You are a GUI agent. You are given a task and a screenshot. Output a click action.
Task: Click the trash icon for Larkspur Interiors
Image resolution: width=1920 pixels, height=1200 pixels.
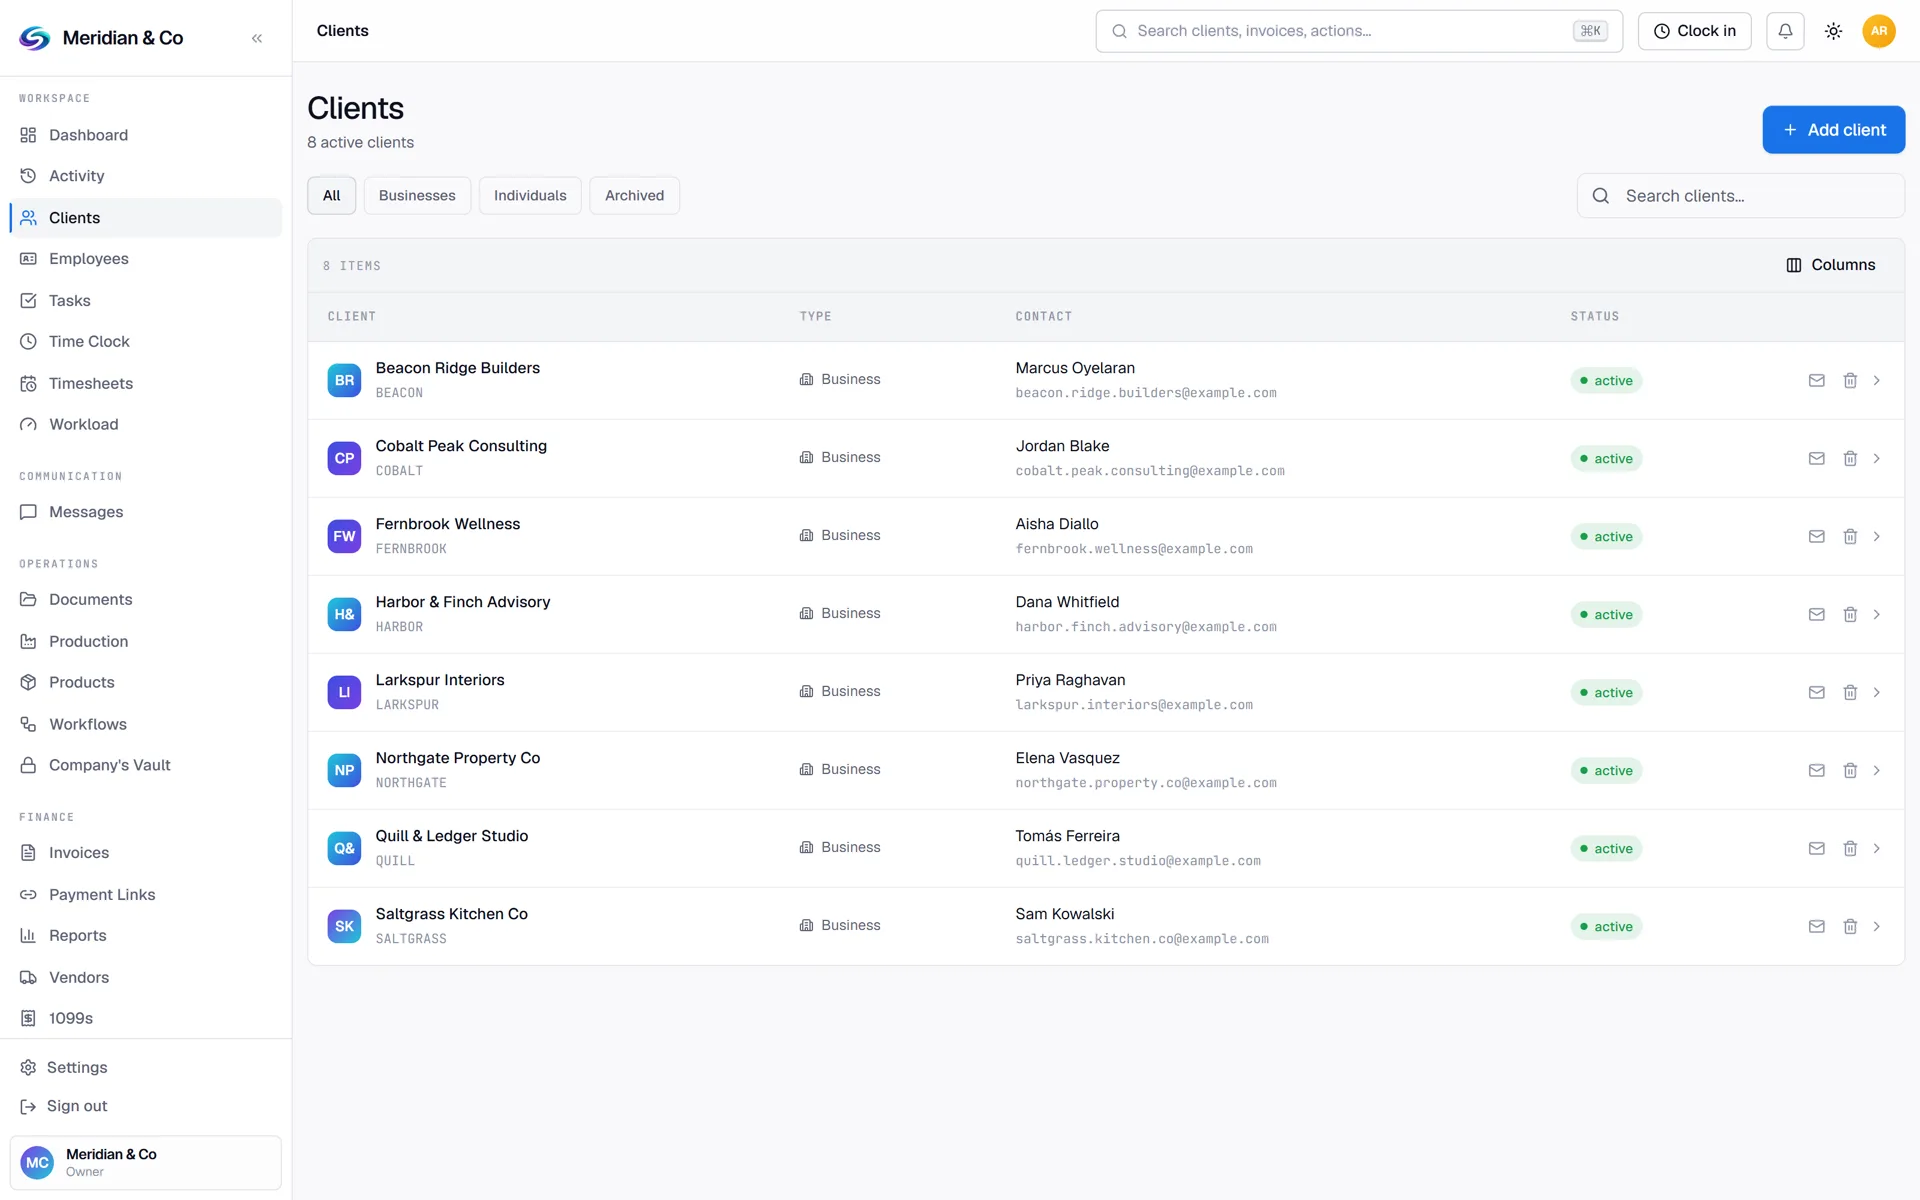point(1850,692)
